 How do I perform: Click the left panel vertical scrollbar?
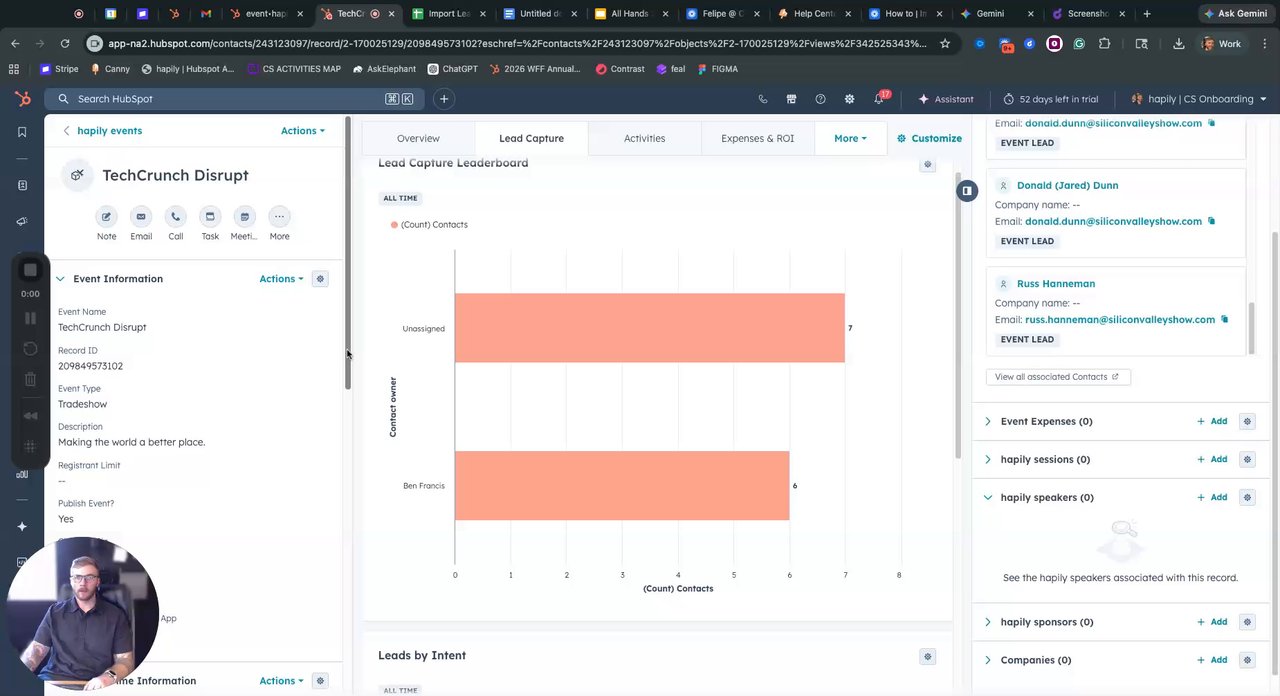pyautogui.click(x=348, y=255)
